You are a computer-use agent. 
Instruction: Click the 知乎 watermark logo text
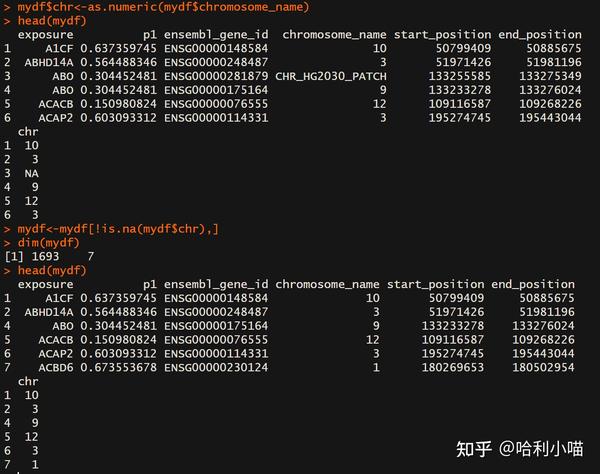tap(473, 448)
